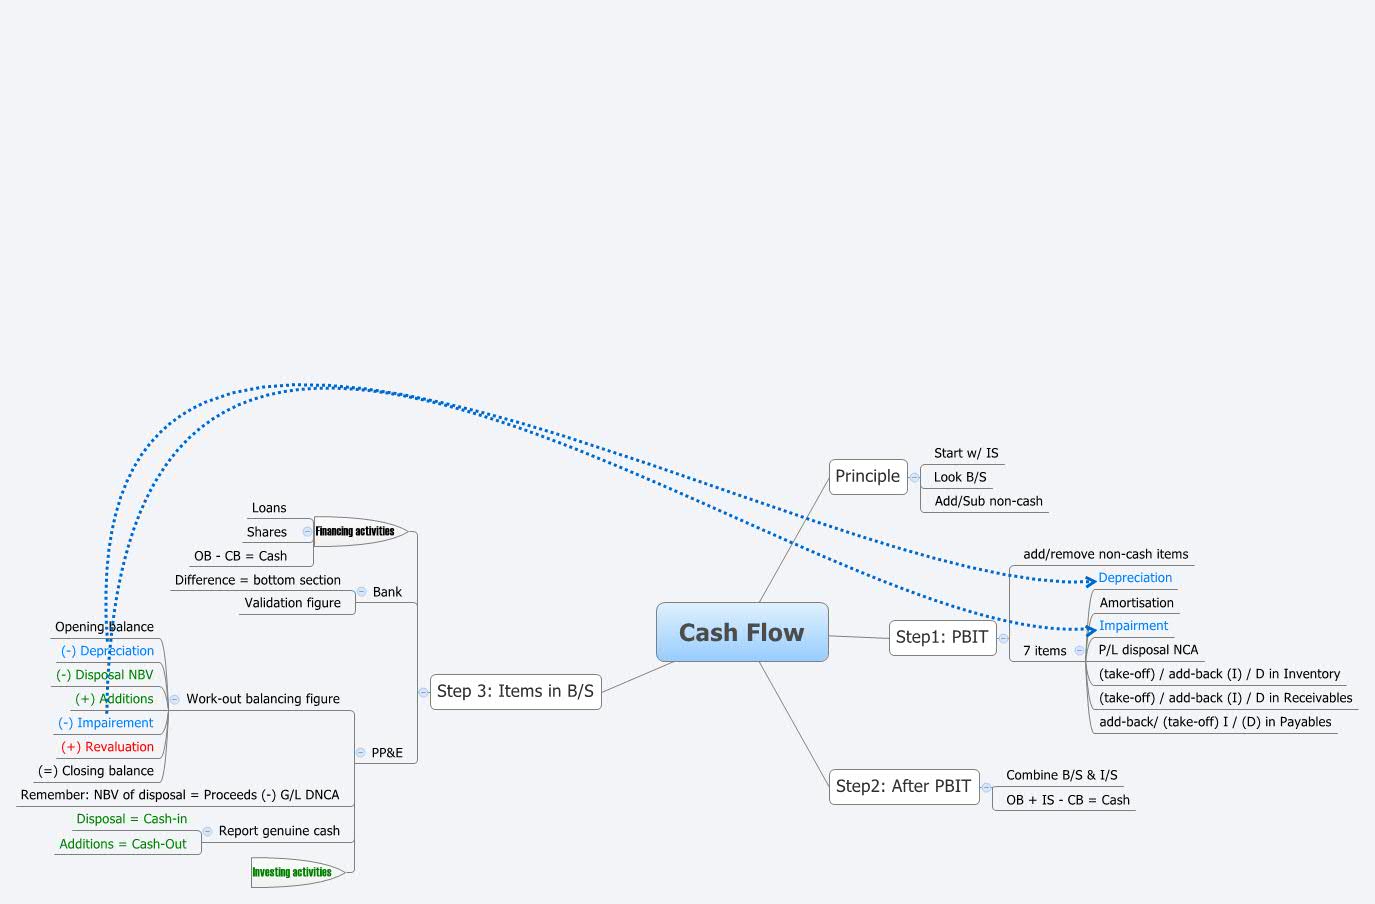Click the collapse minus icon beside Principle
Viewport: 1375px width, 904px height.
(x=913, y=477)
